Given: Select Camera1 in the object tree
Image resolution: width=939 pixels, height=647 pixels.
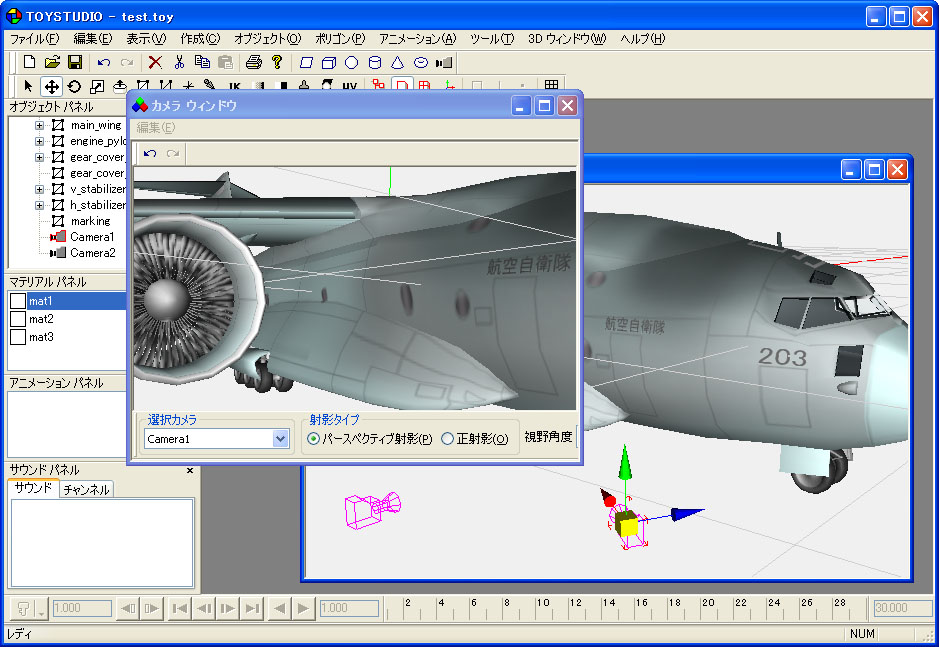Looking at the screenshot, I should pyautogui.click(x=92, y=237).
